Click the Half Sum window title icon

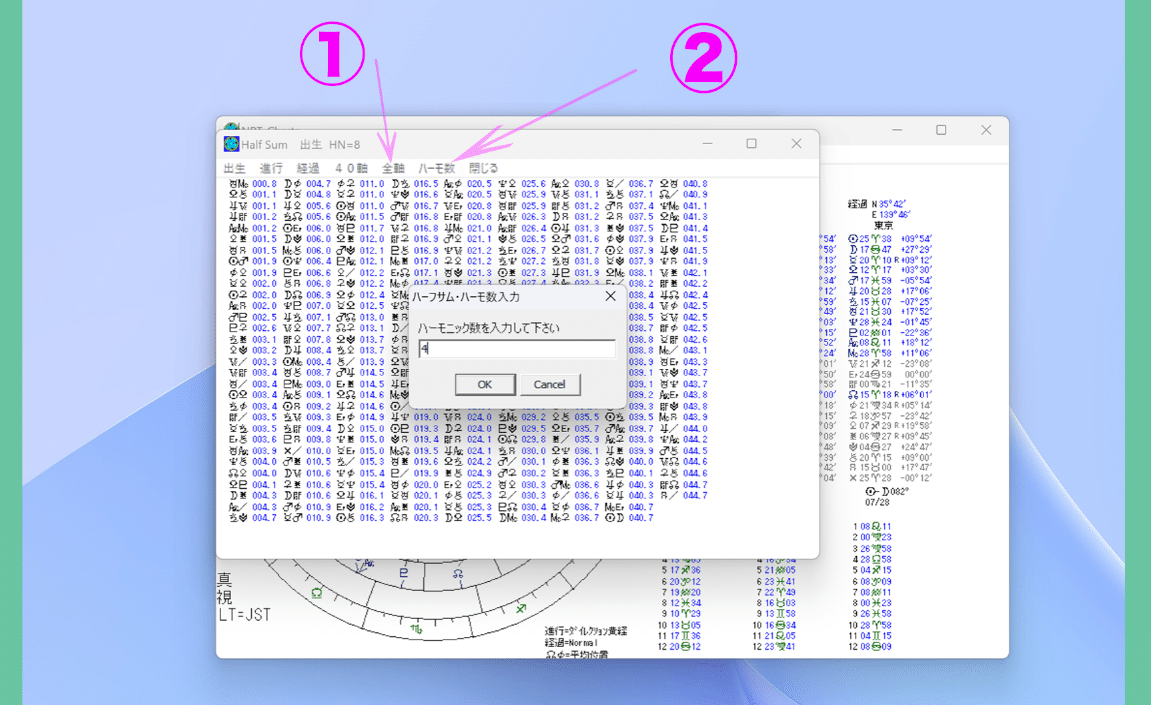coord(231,144)
